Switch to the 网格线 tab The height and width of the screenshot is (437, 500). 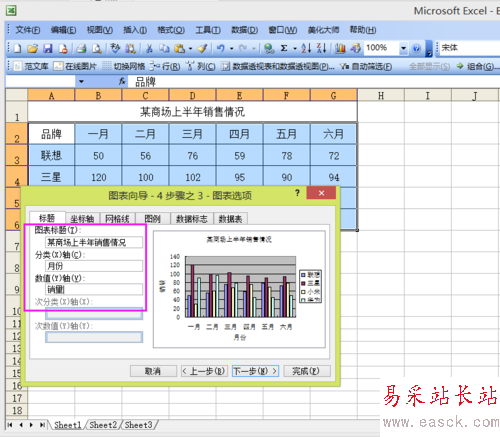117,219
